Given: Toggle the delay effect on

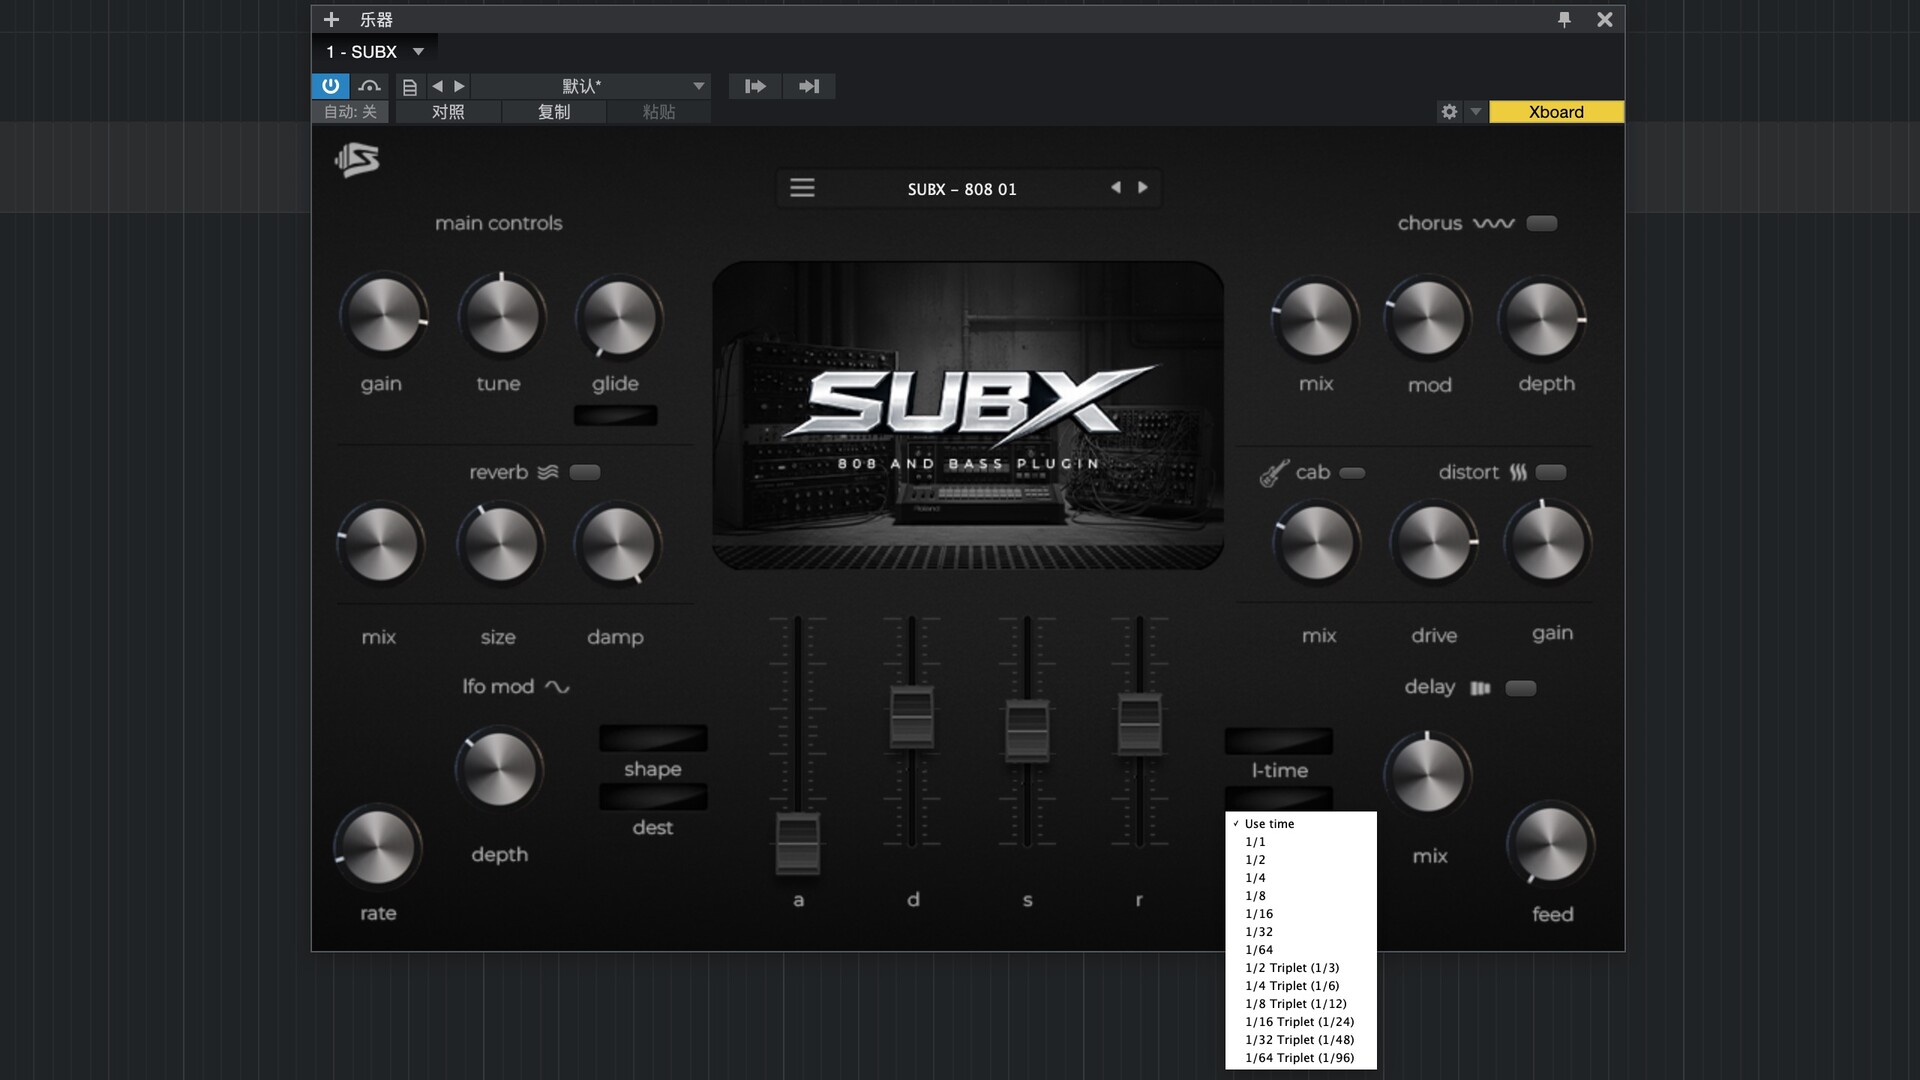Looking at the screenshot, I should pyautogui.click(x=1520, y=688).
